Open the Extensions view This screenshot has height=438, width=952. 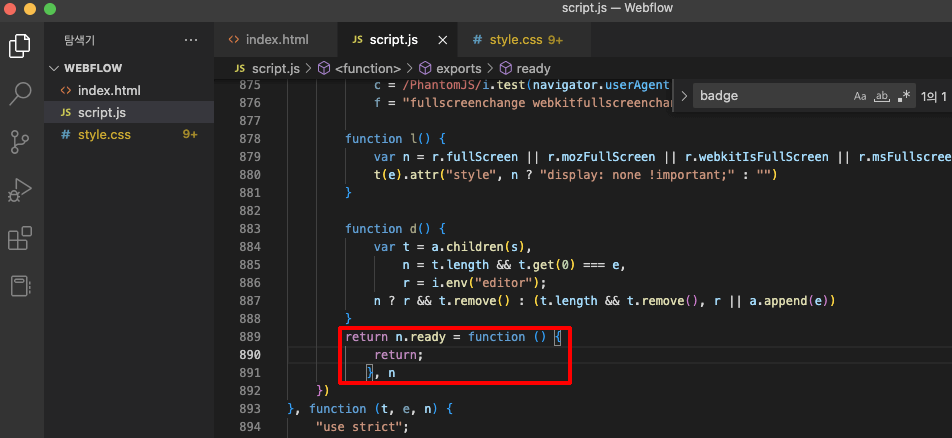coord(20,238)
